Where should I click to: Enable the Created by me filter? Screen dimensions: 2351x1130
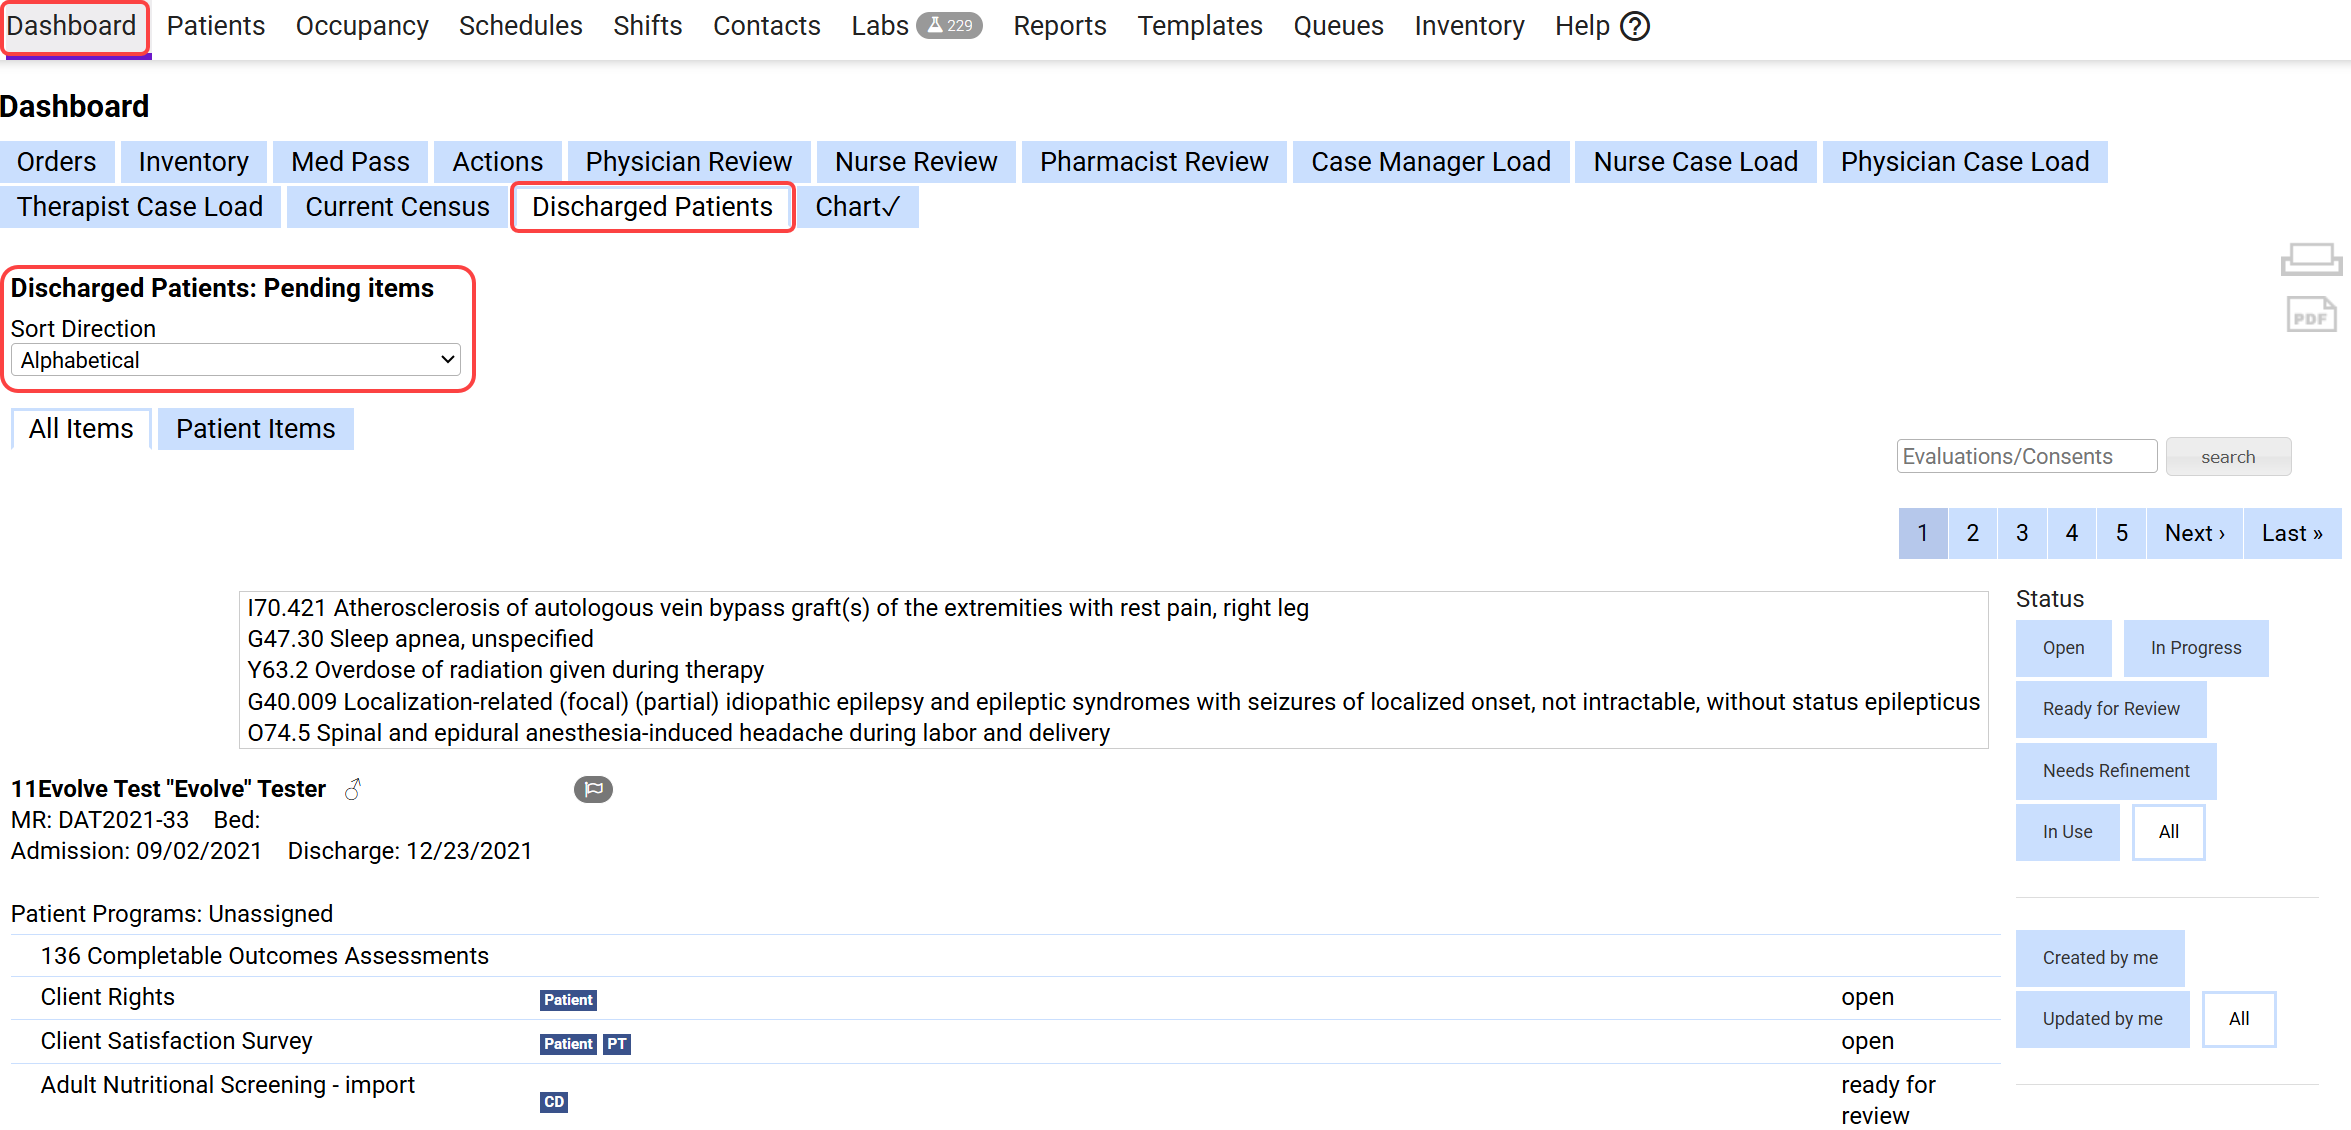point(2099,958)
